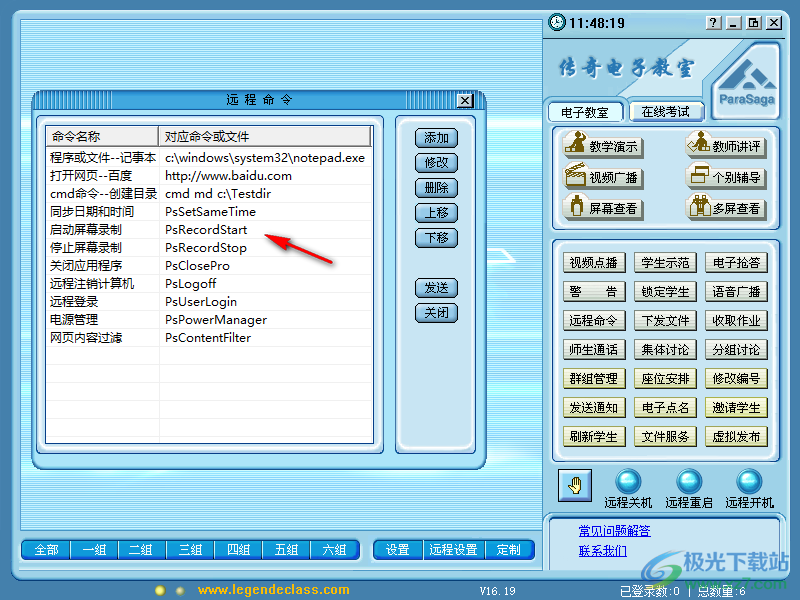The image size is (800, 600).
Task: Click 删除 to delete command
Action: pos(436,188)
